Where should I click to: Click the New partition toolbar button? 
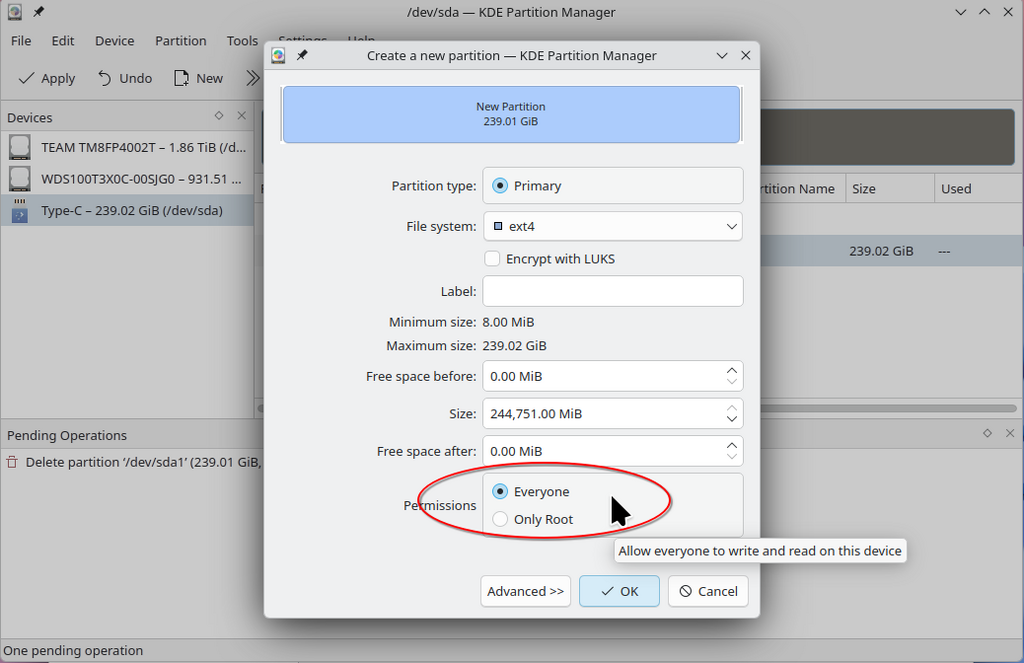click(x=199, y=78)
